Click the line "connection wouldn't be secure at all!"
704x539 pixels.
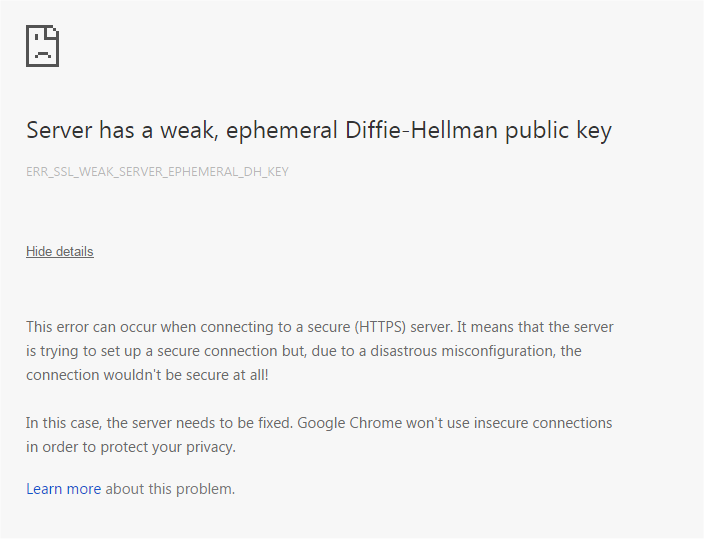[x=147, y=375]
